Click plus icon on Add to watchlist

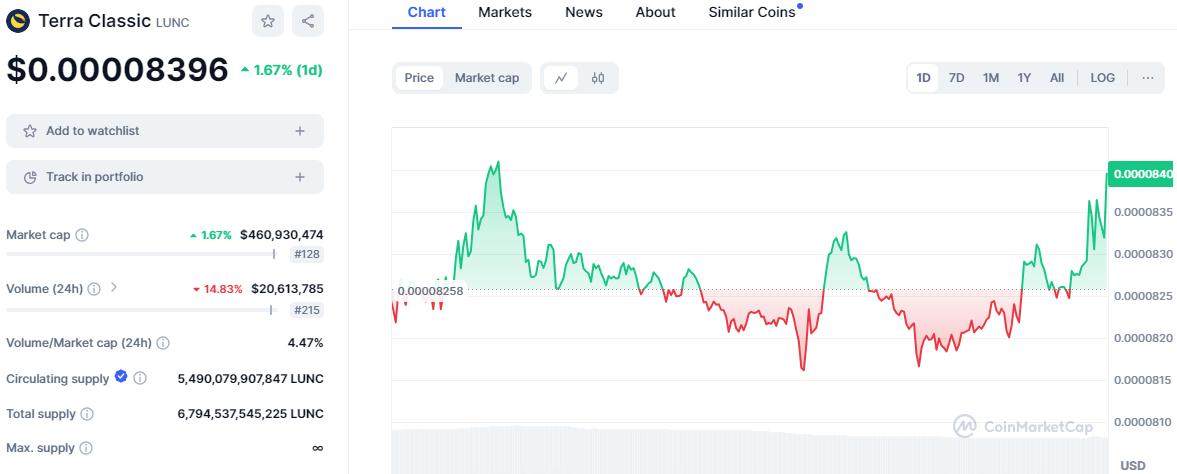click(300, 131)
